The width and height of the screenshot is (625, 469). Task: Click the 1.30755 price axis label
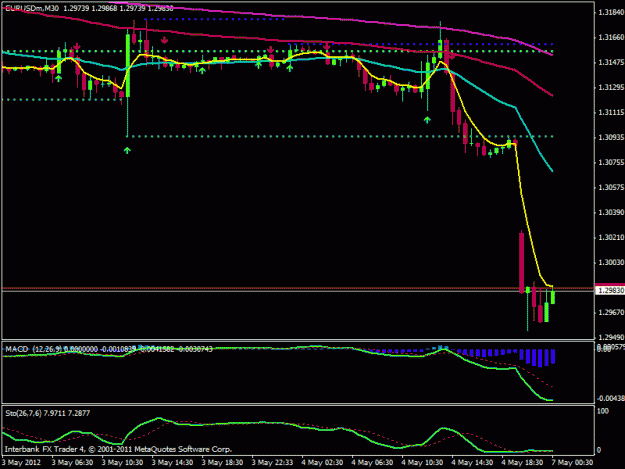click(x=611, y=162)
